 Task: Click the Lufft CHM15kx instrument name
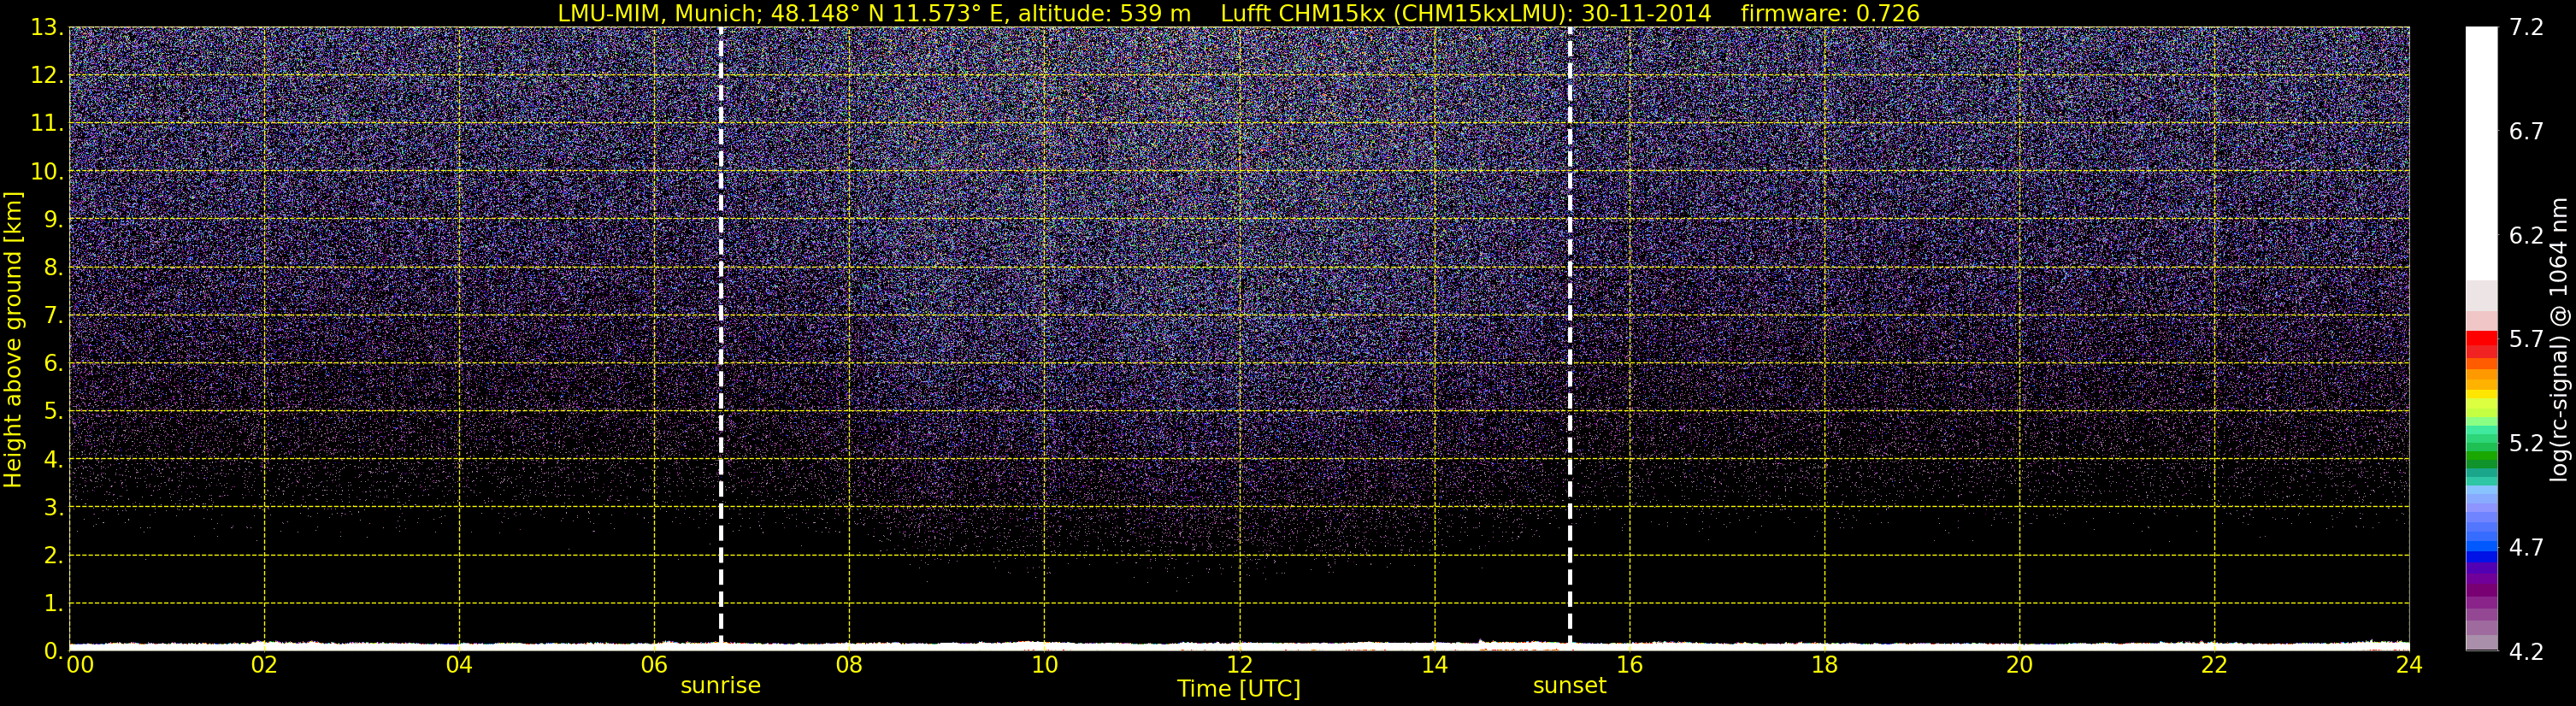[1303, 14]
